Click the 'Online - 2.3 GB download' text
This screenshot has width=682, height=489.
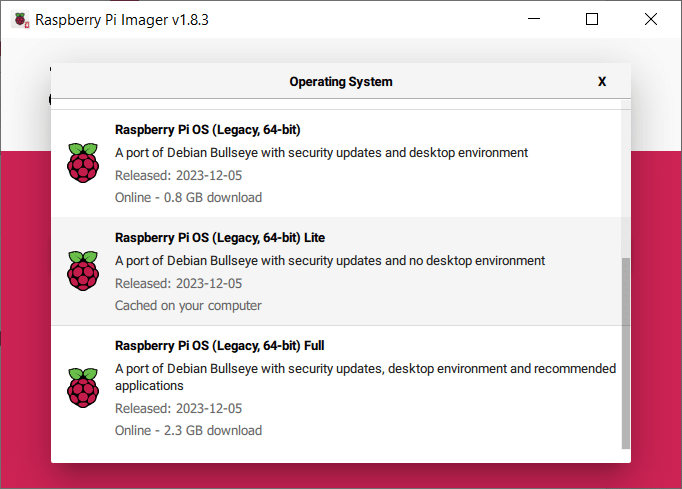(x=188, y=430)
